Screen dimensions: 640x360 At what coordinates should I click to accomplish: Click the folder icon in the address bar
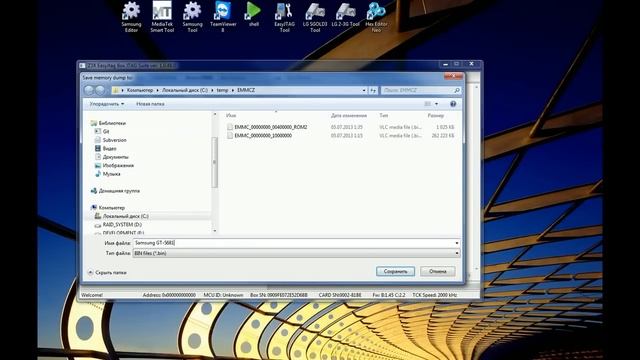[116, 90]
